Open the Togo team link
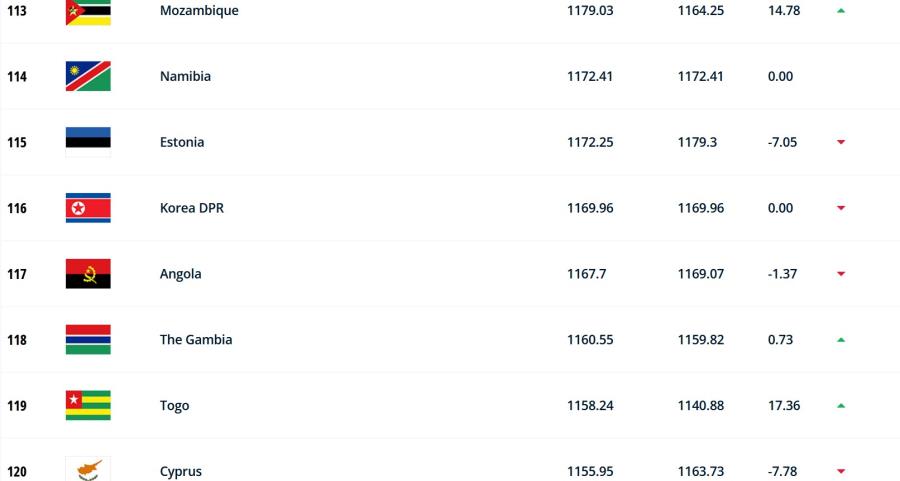The image size is (900, 481). [174, 406]
